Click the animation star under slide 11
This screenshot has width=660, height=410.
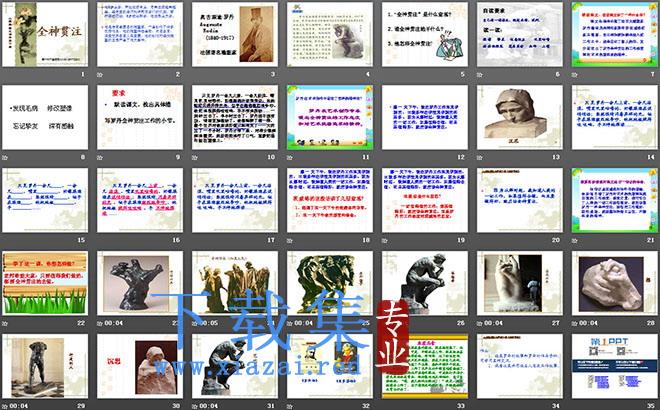[x=290, y=157]
